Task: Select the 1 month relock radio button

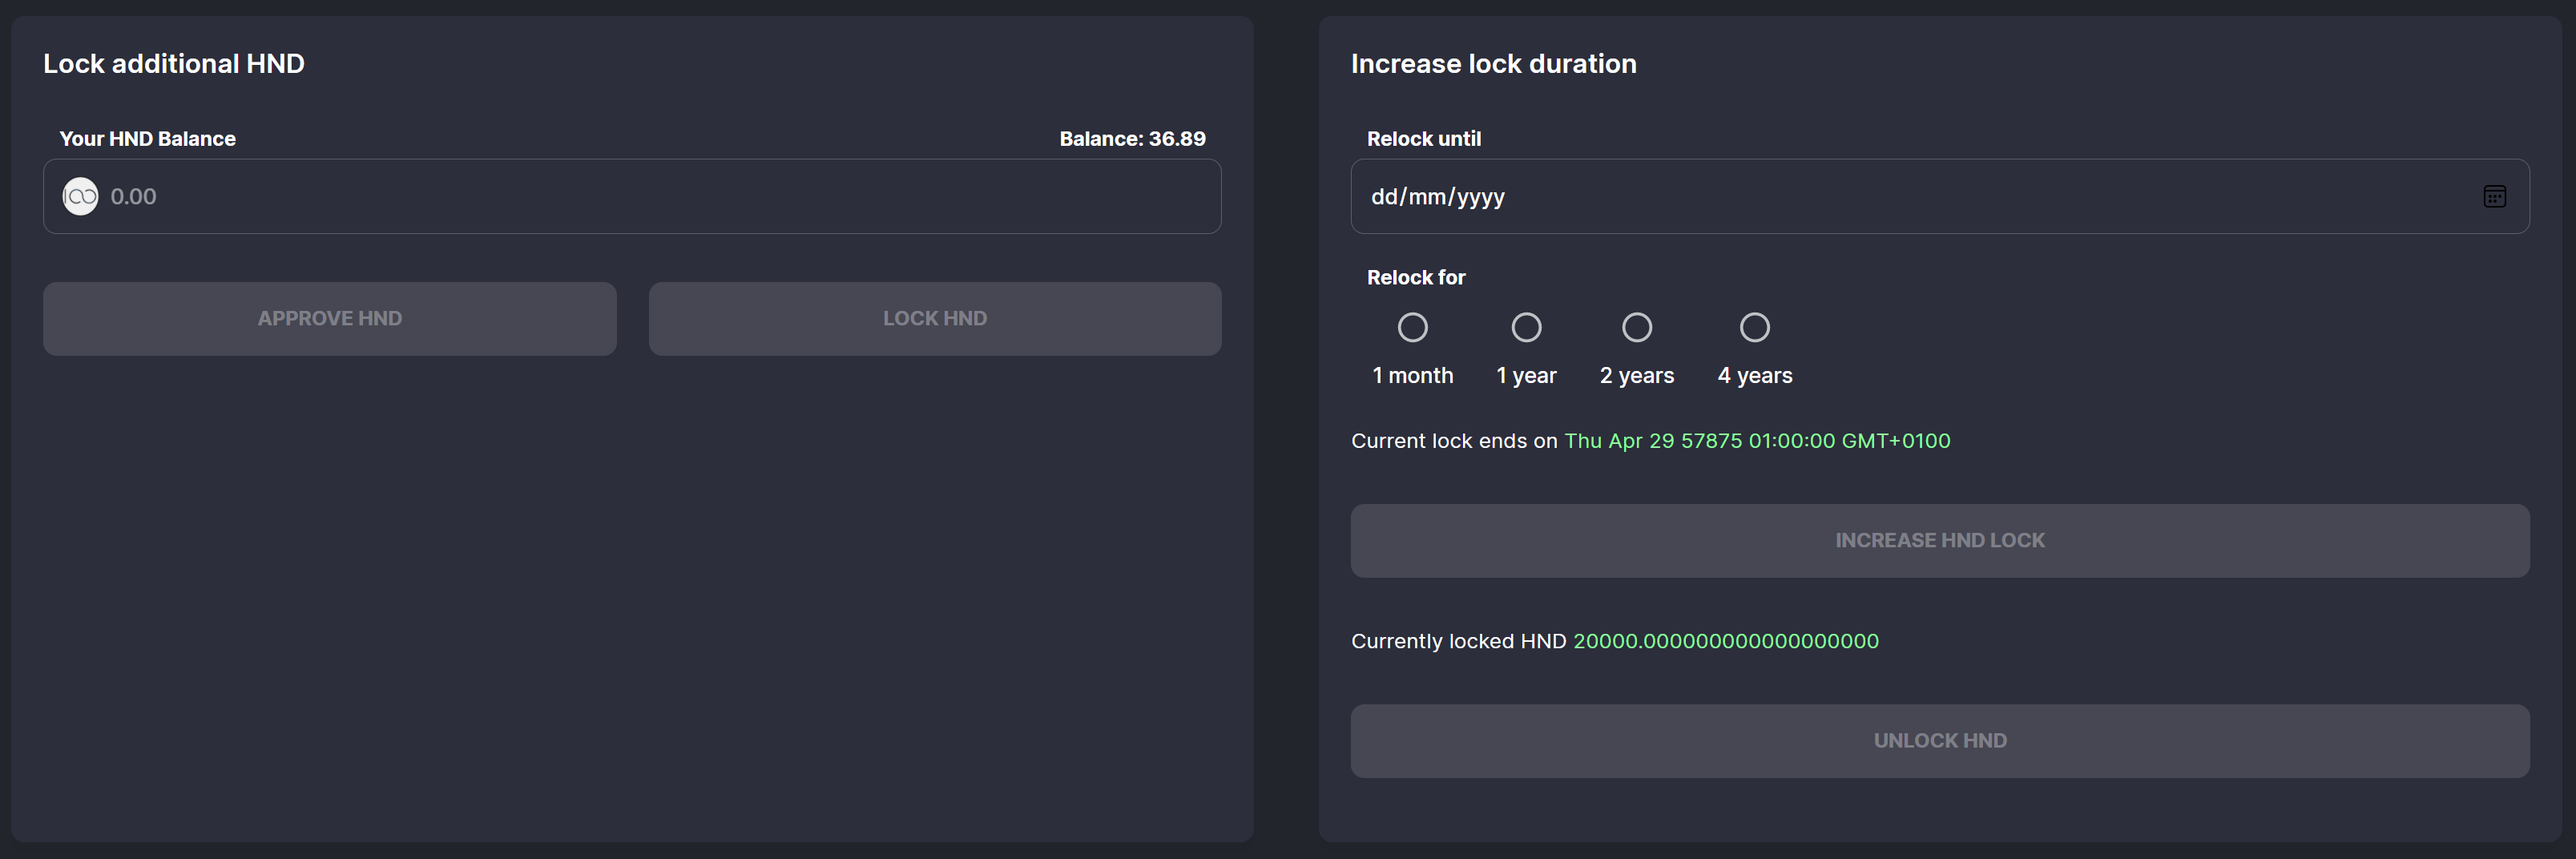Action: pyautogui.click(x=1412, y=327)
